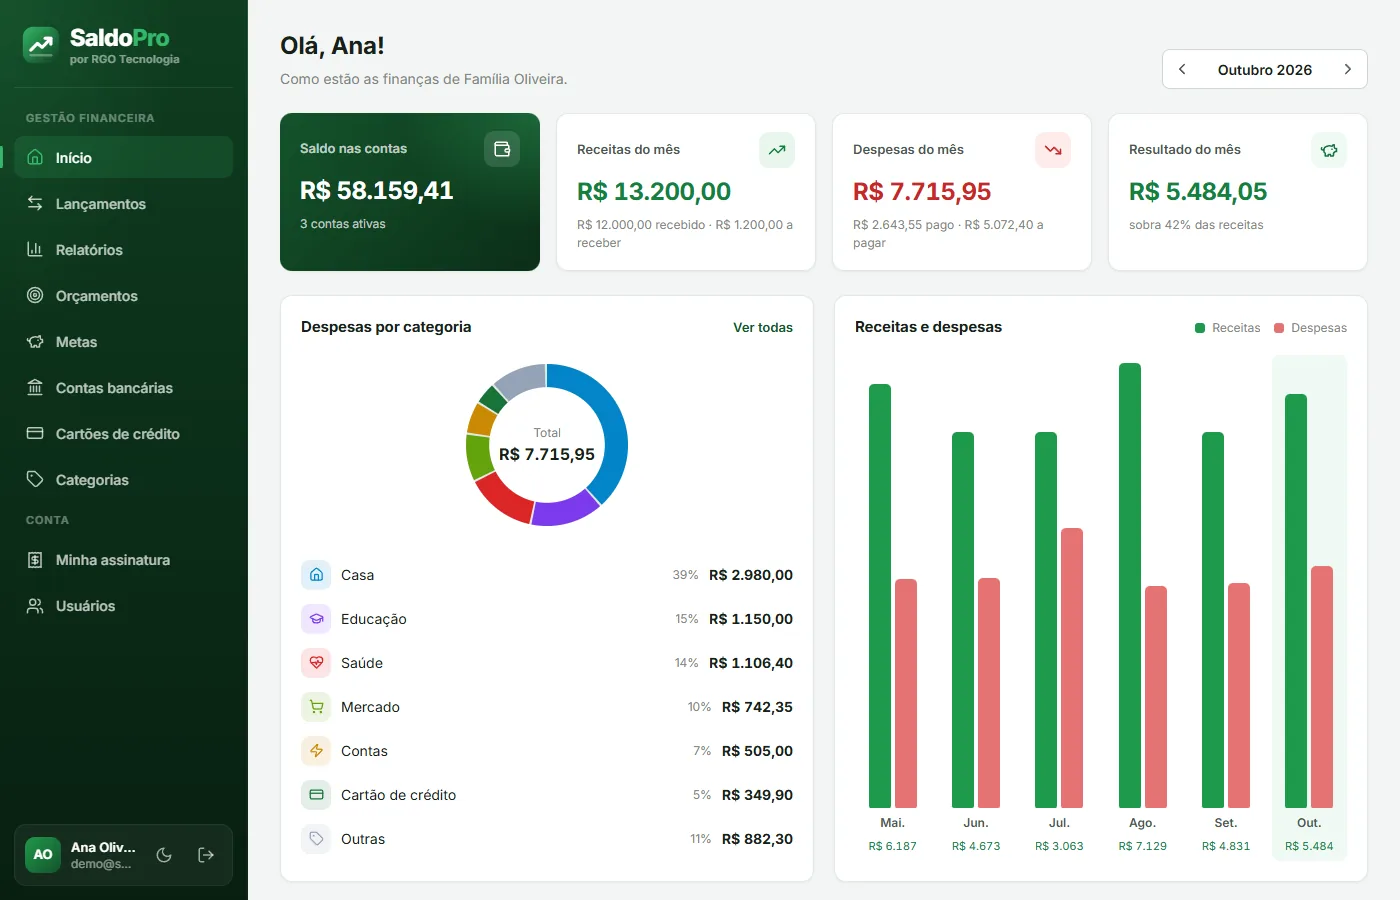Go to previous month arrow

[x=1182, y=69]
